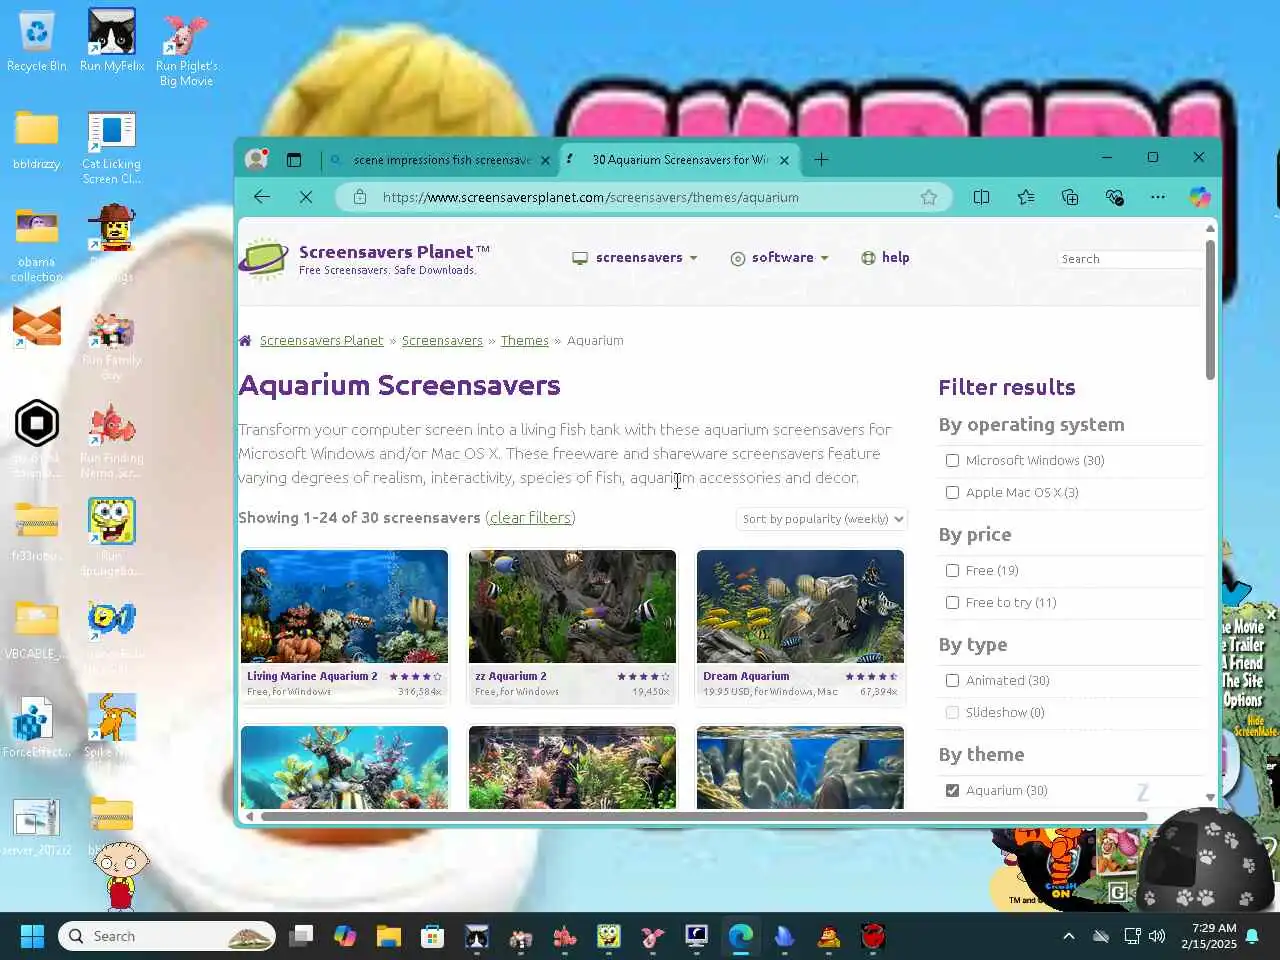1280x960 pixels.
Task: Click the page vertical scrollbar thumb
Action: pos(1210,310)
